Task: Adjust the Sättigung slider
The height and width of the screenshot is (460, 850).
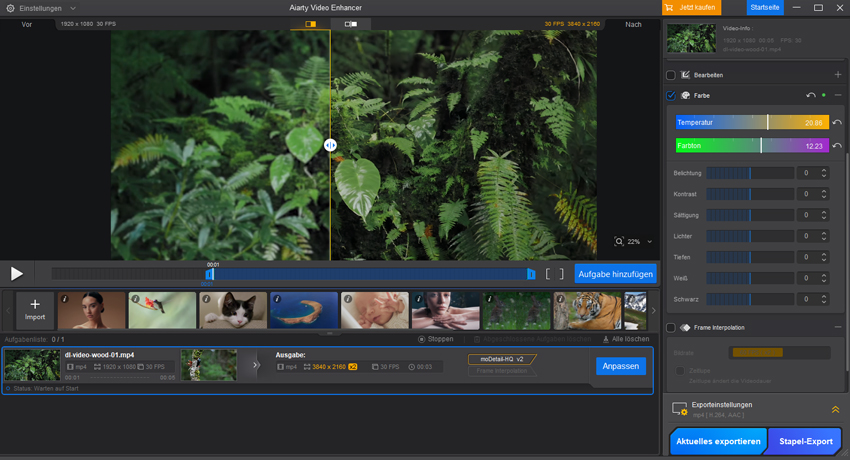Action: (x=750, y=215)
